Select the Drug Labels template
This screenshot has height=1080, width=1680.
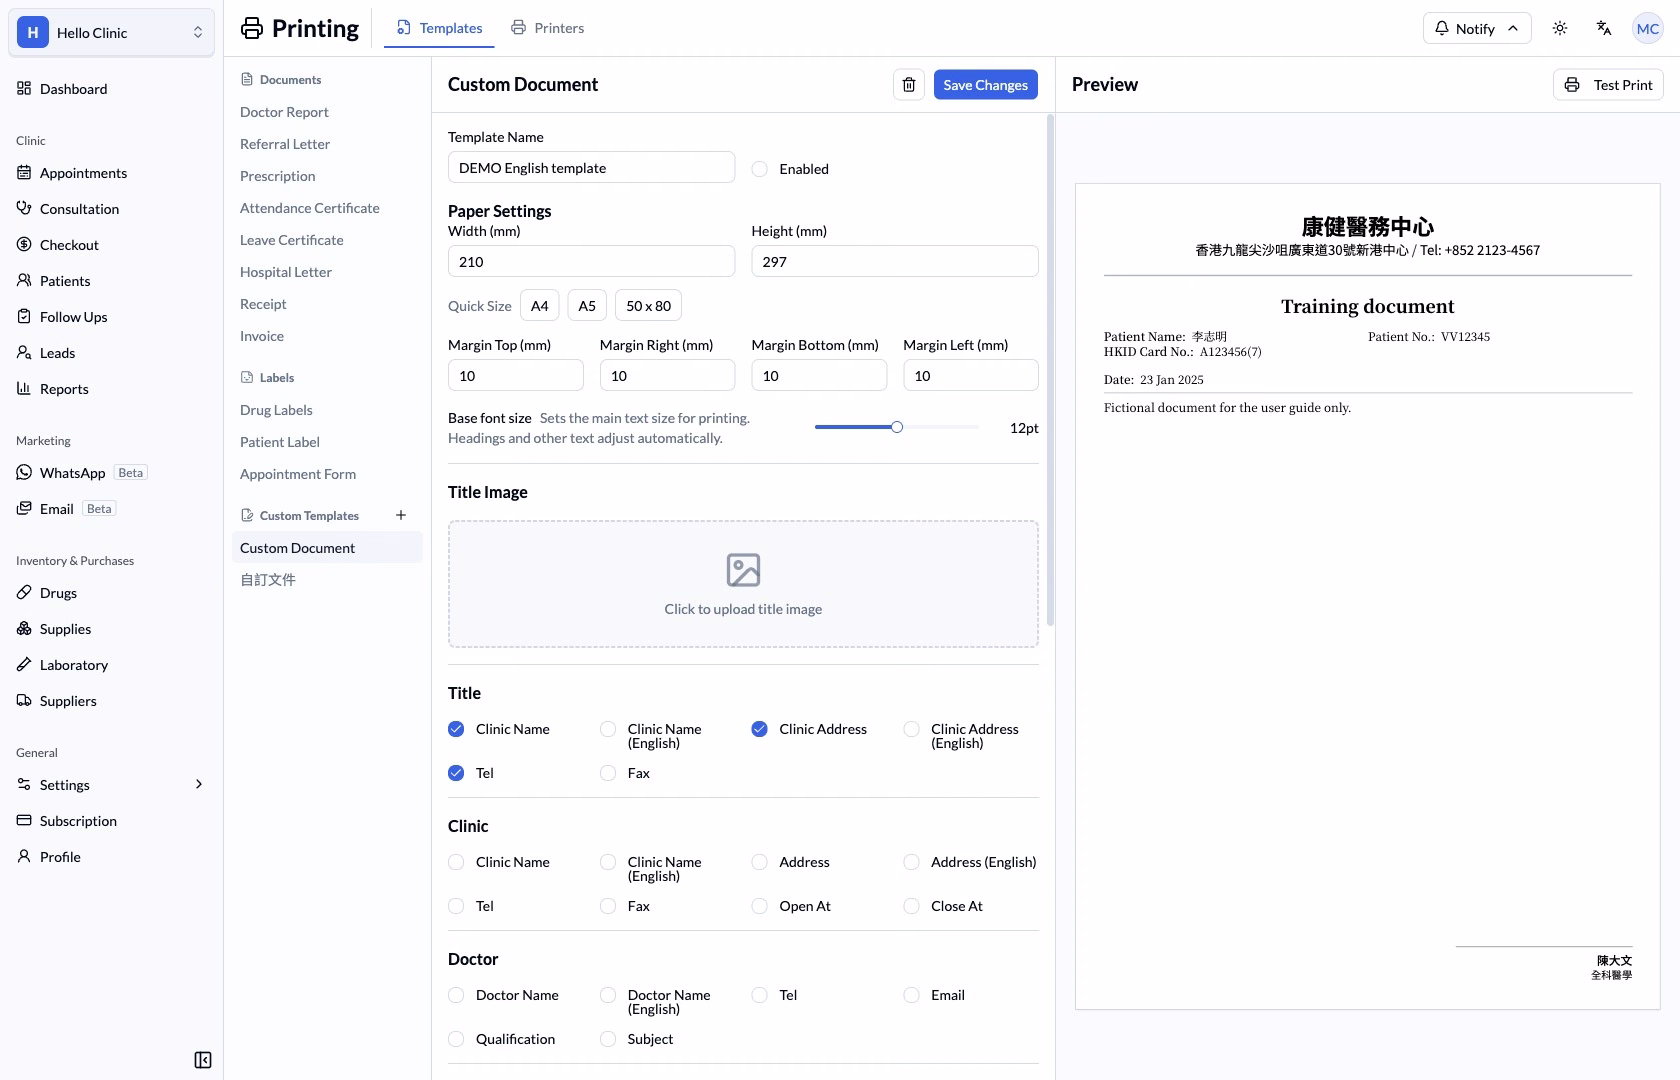pos(276,410)
